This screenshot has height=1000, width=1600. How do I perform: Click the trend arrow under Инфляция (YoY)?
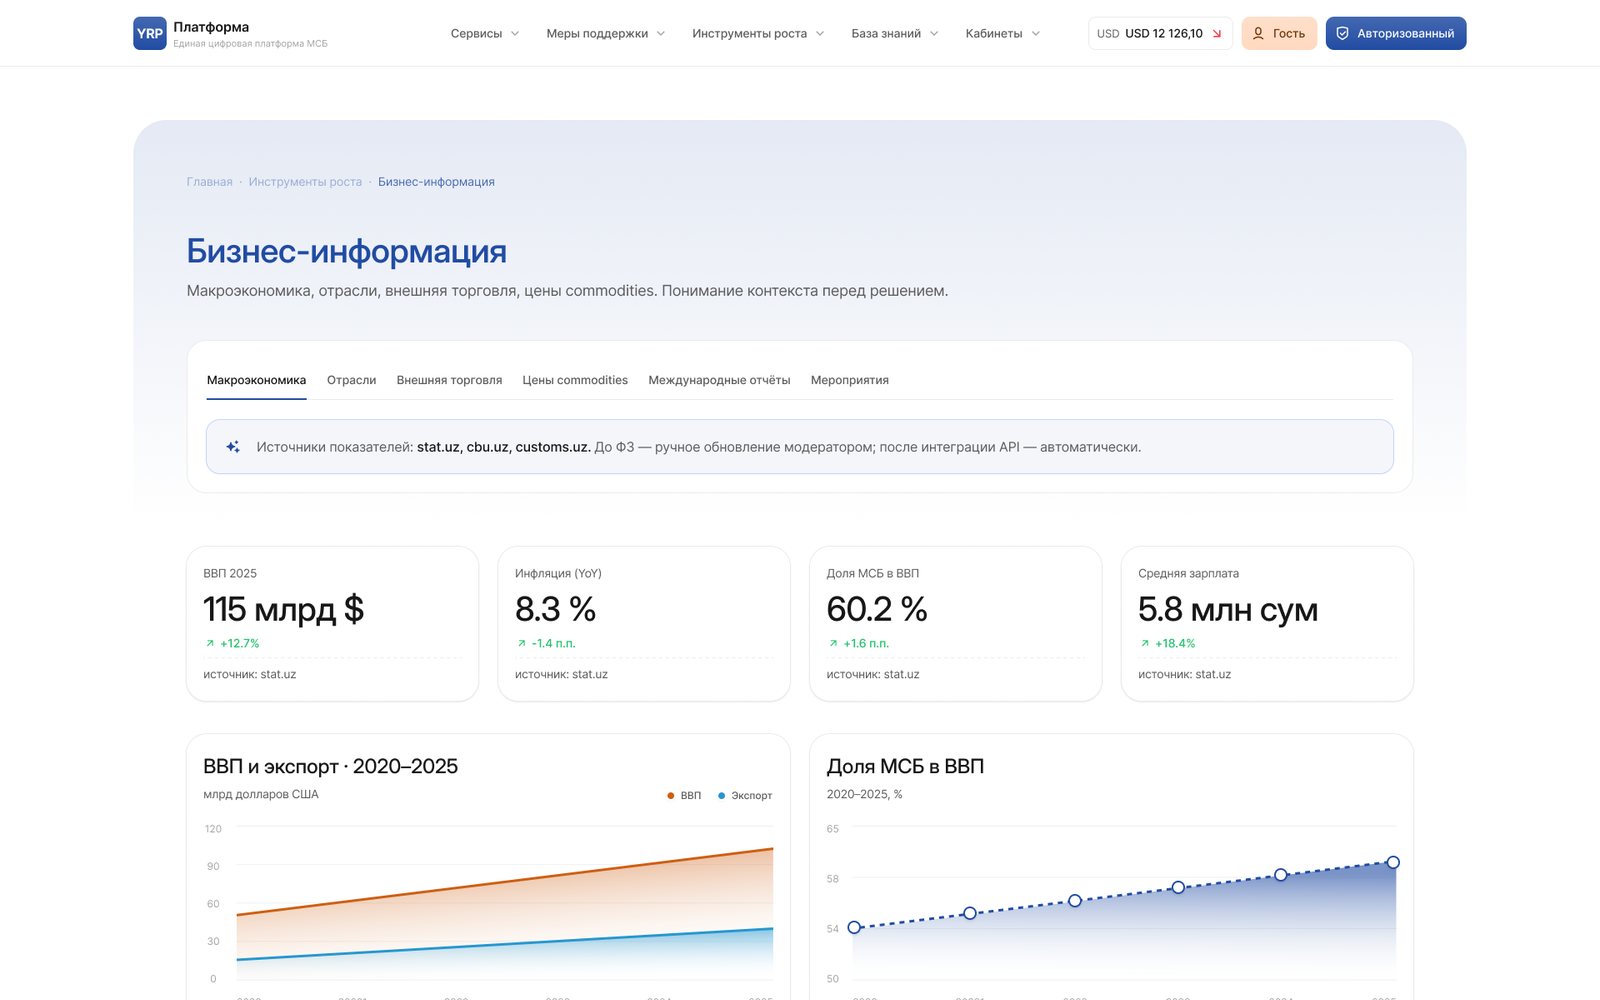(x=521, y=643)
